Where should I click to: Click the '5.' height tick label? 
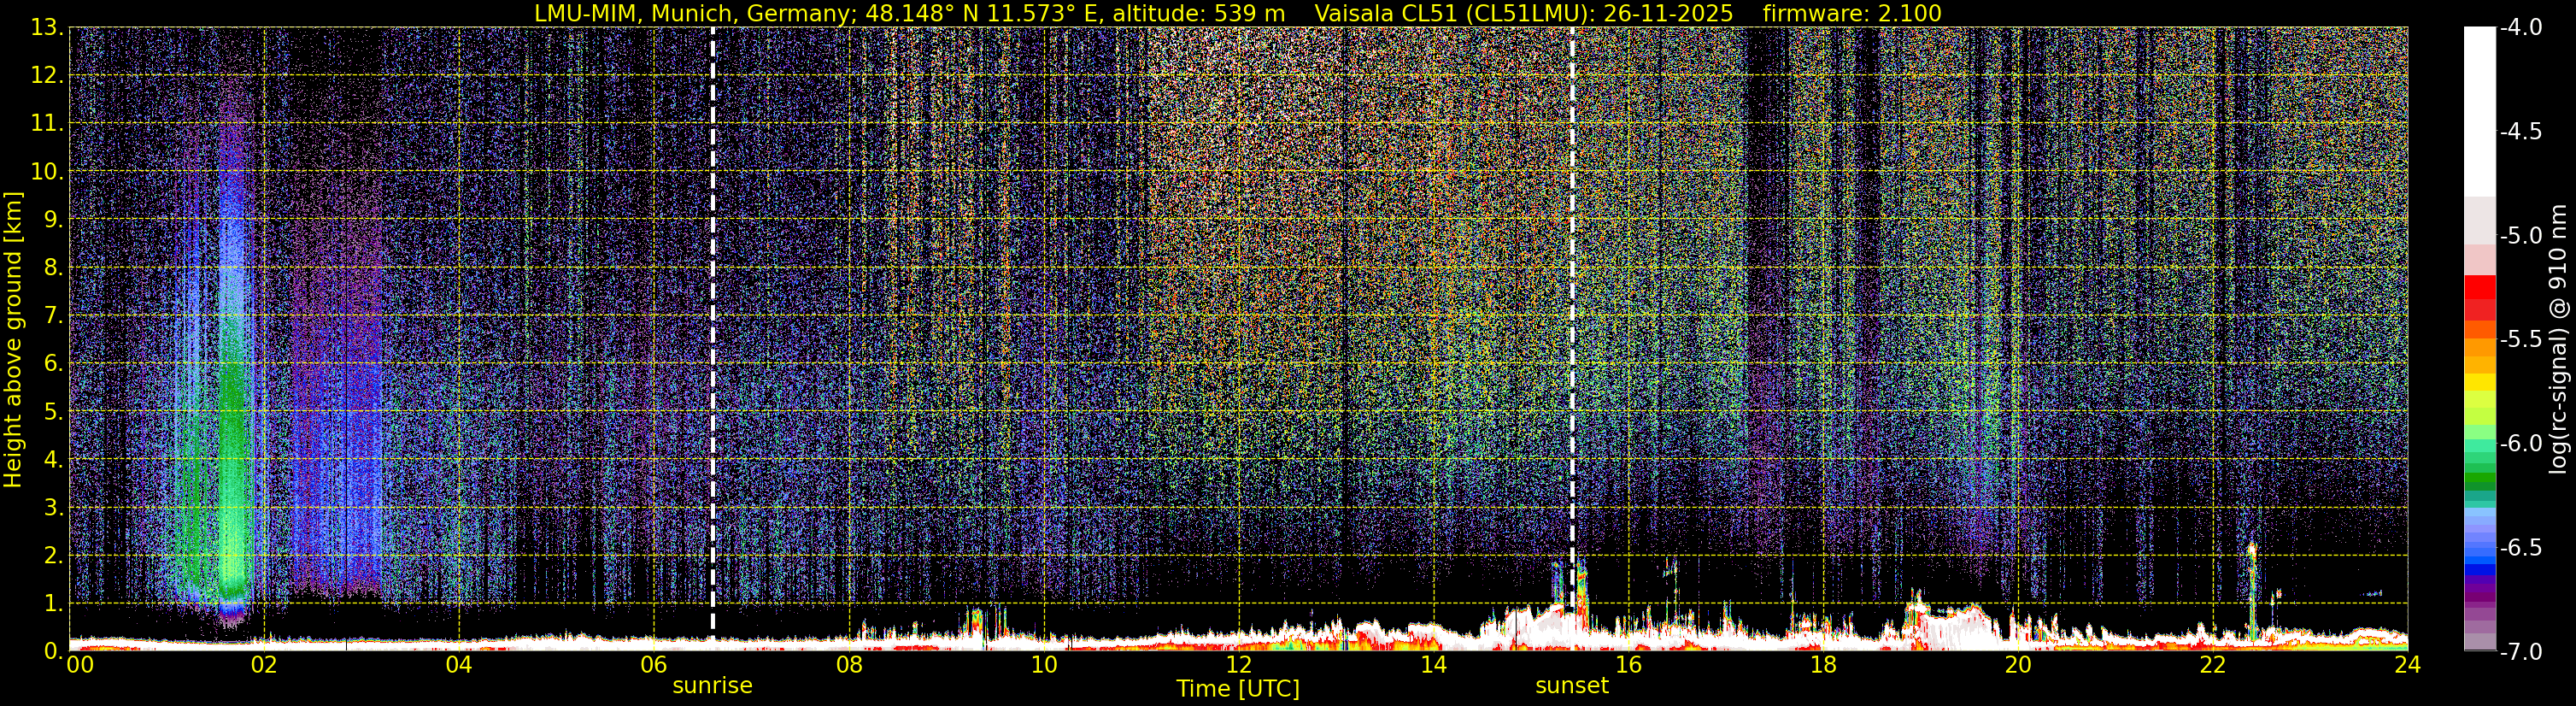point(54,412)
